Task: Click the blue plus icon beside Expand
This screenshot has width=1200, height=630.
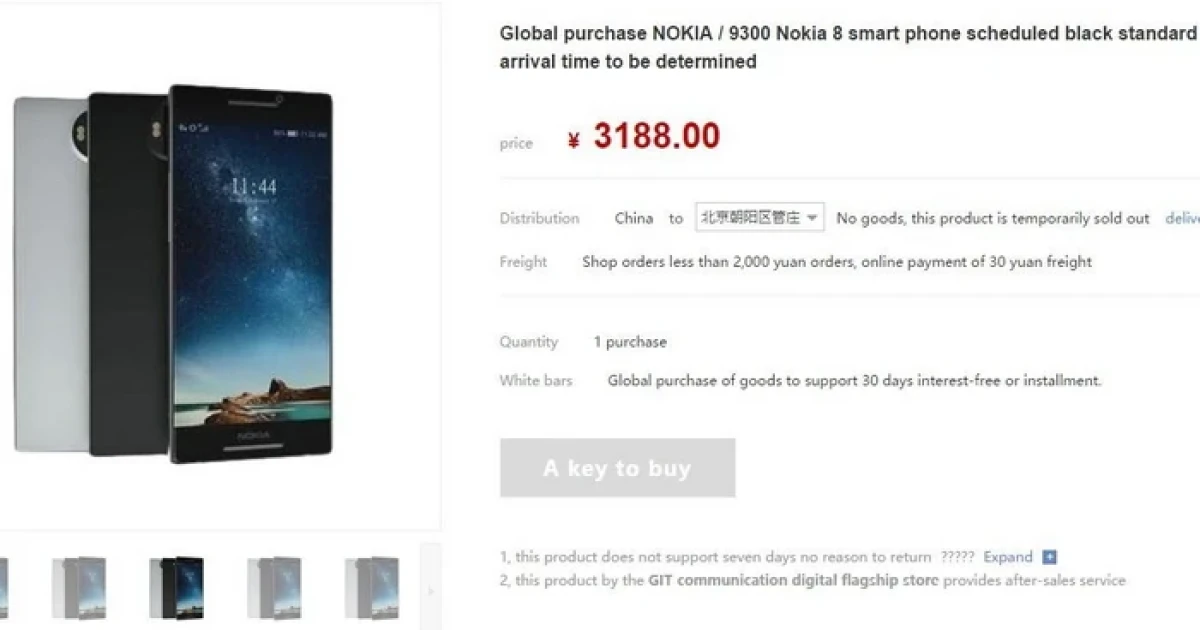Action: point(1048,557)
